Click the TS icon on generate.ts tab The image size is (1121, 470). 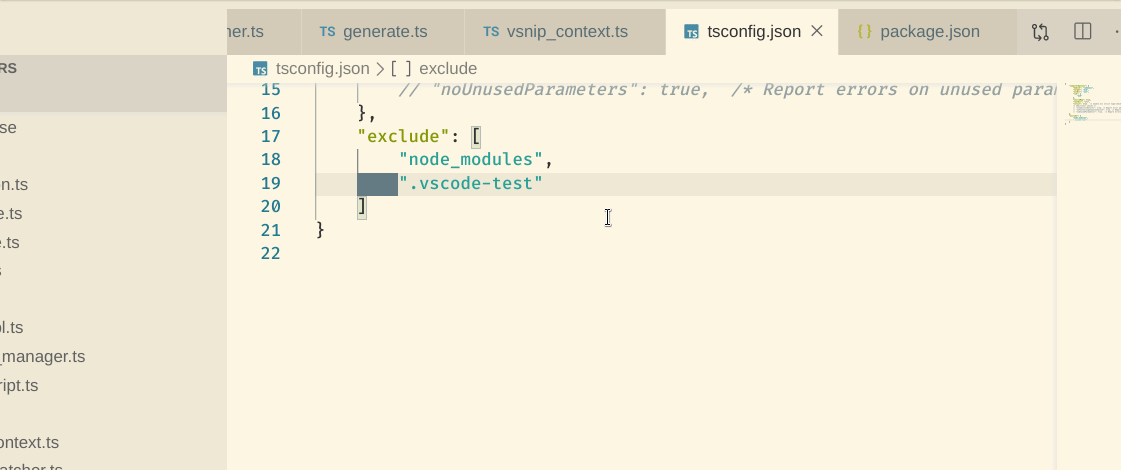click(x=328, y=32)
